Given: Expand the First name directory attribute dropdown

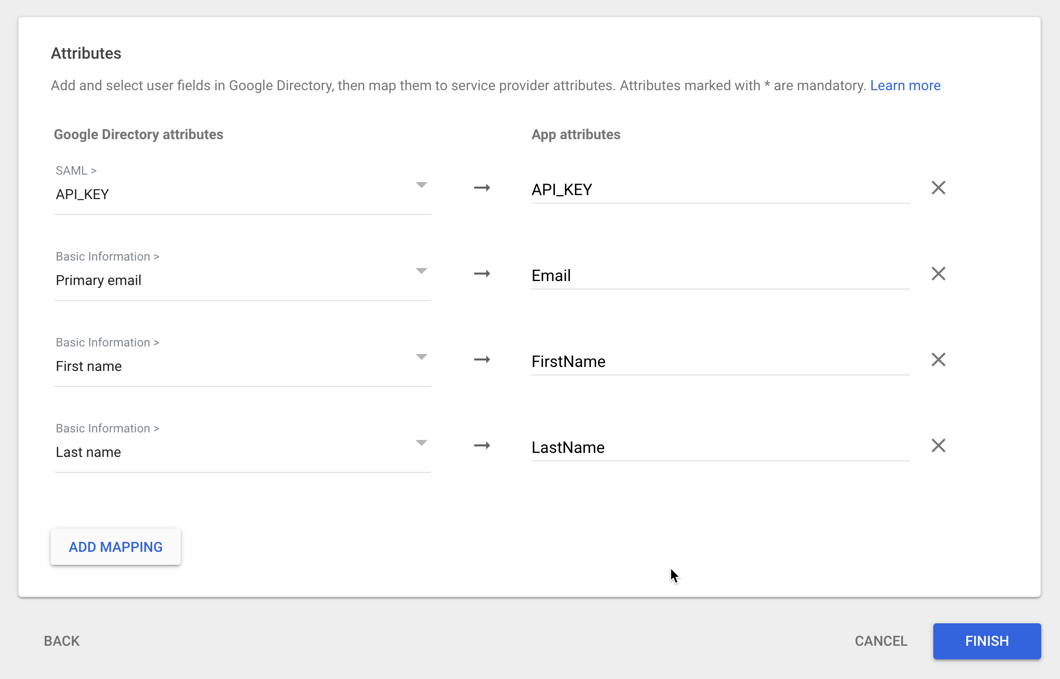Looking at the screenshot, I should [421, 357].
